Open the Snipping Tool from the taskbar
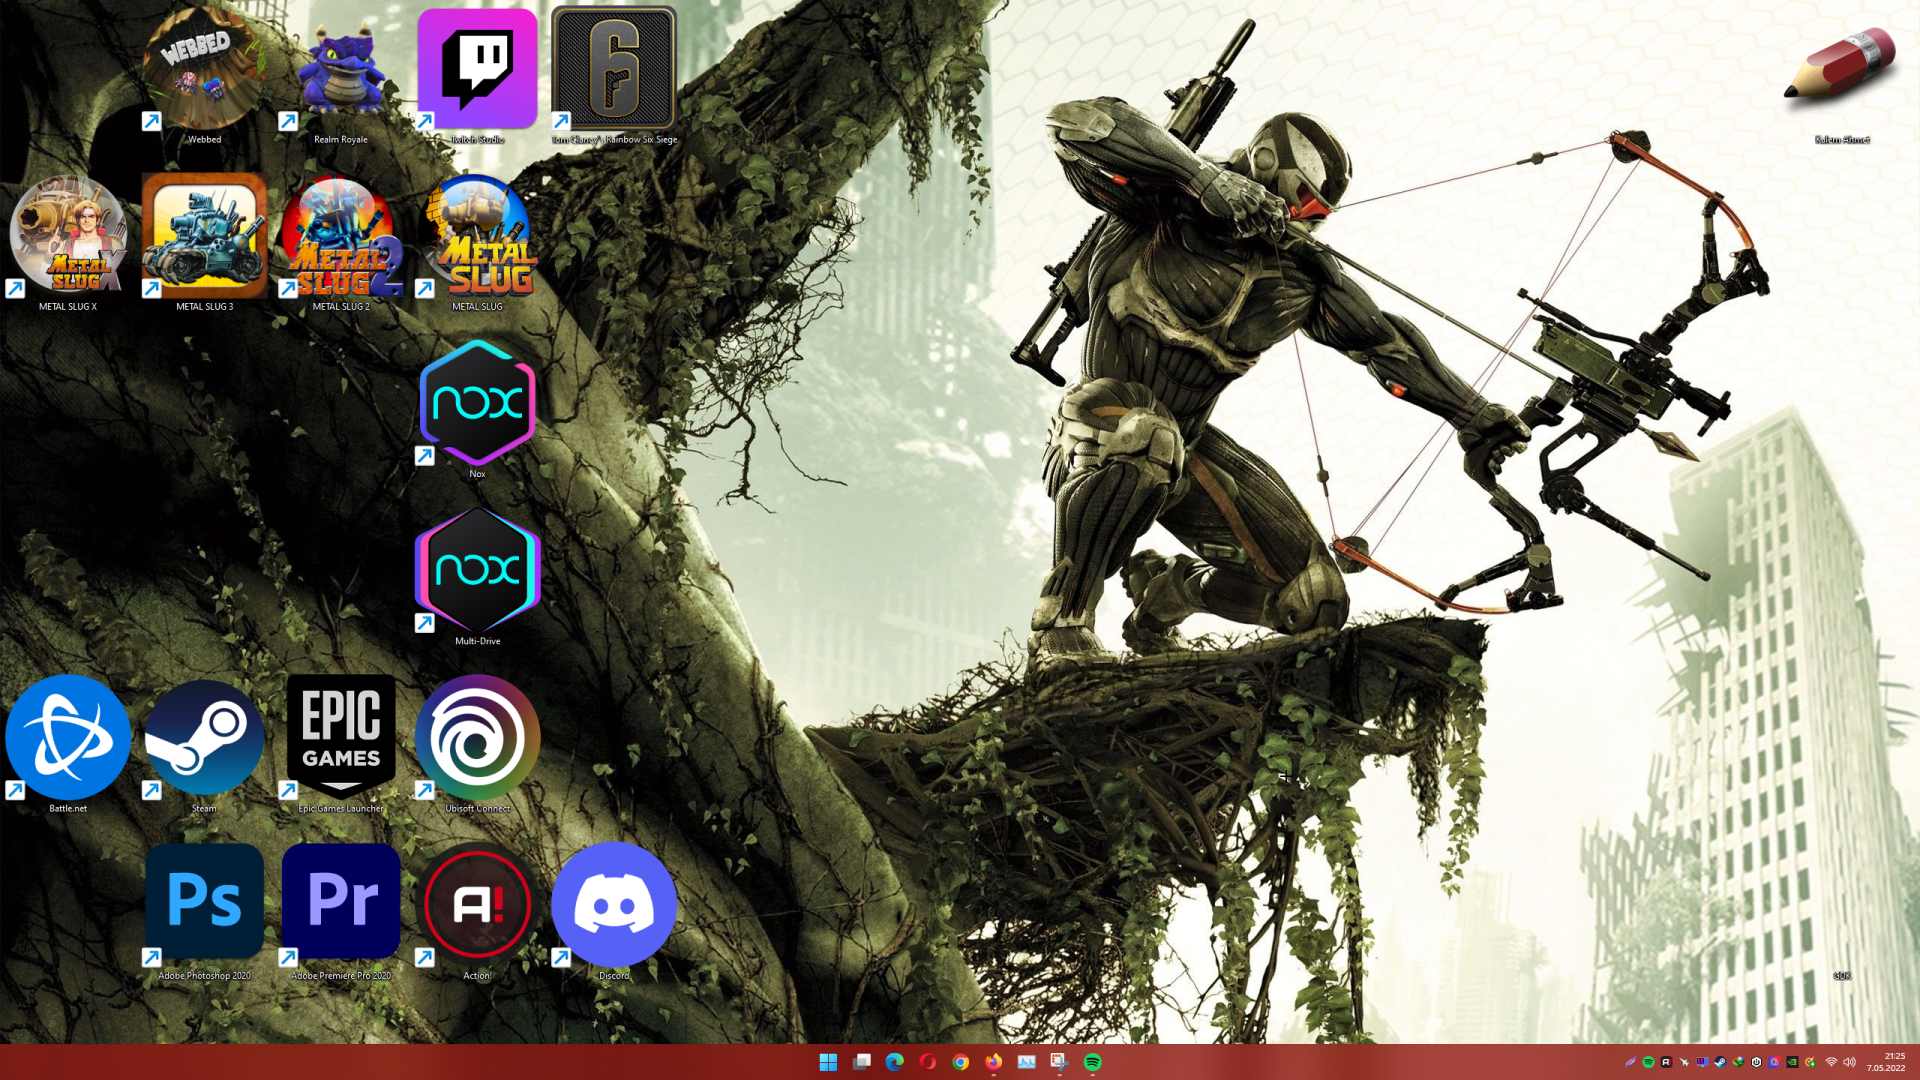1920x1080 pixels. [1060, 1062]
